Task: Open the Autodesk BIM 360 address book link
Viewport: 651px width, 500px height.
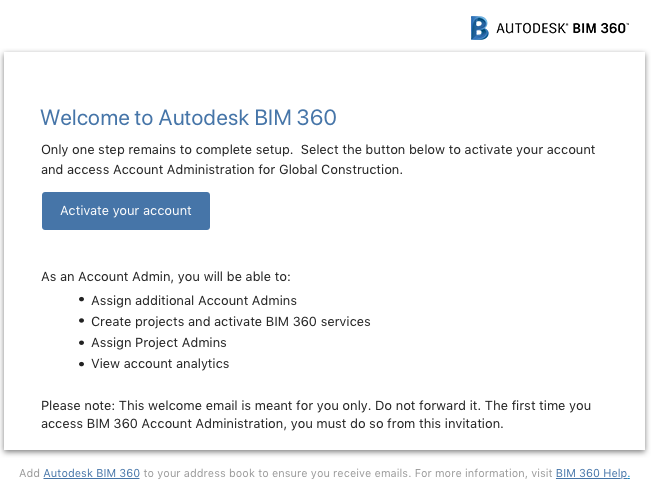Action: [91, 473]
